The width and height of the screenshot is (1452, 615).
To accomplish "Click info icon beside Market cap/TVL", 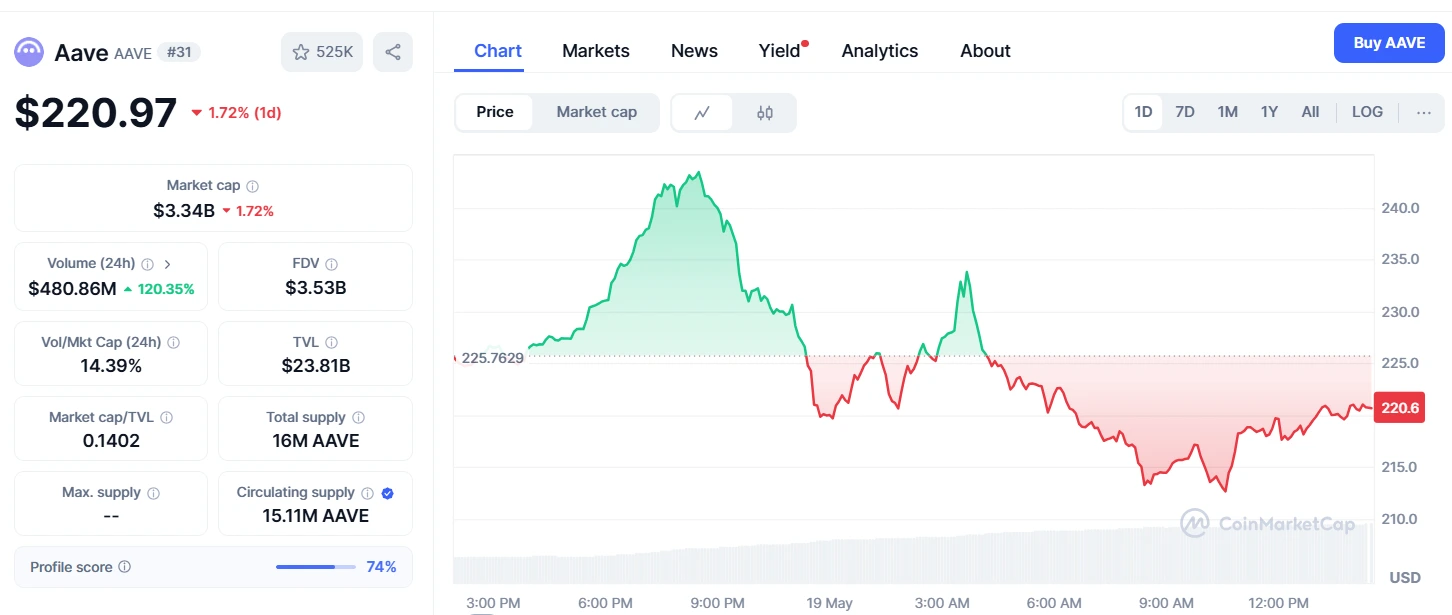I will (167, 418).
